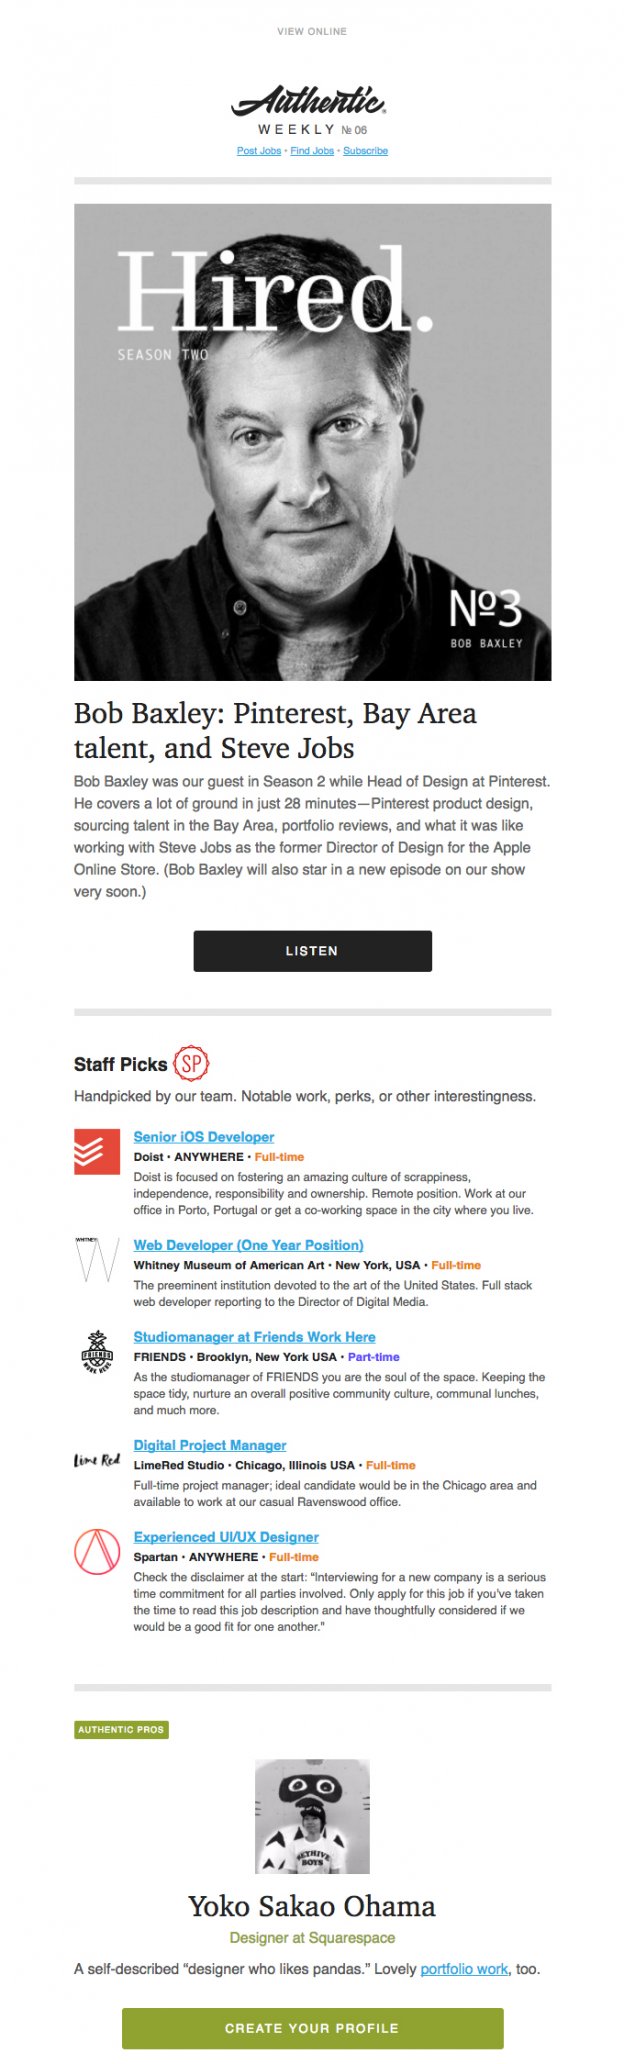The width and height of the screenshot is (624, 2064).
Task: Click the Lime Red logo
Action: point(96,1460)
